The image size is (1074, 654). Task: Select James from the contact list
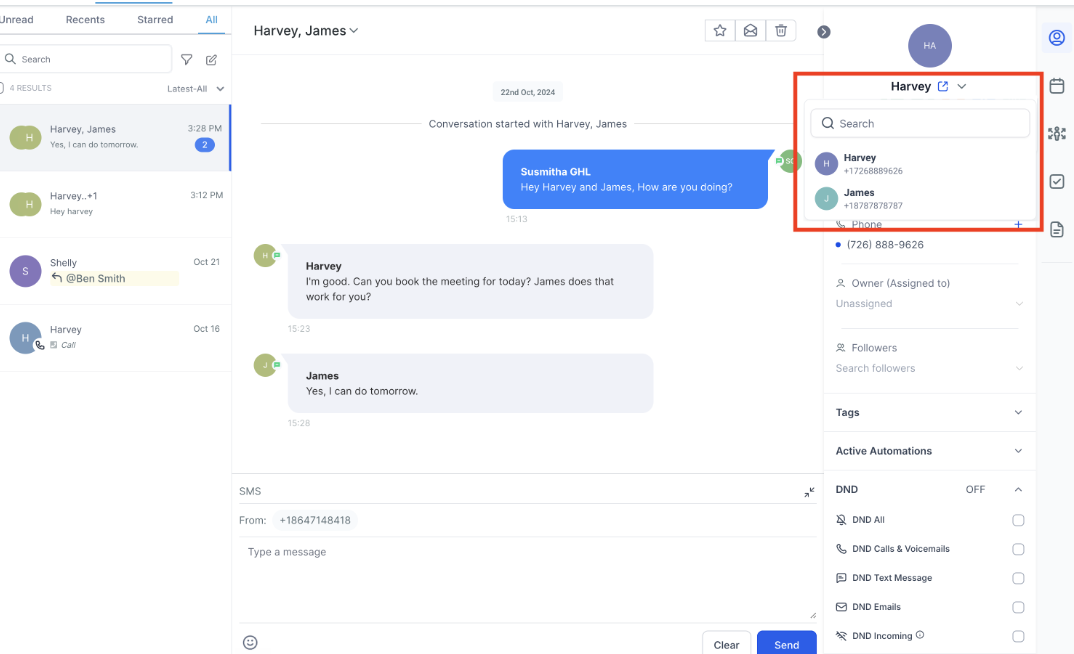click(858, 198)
